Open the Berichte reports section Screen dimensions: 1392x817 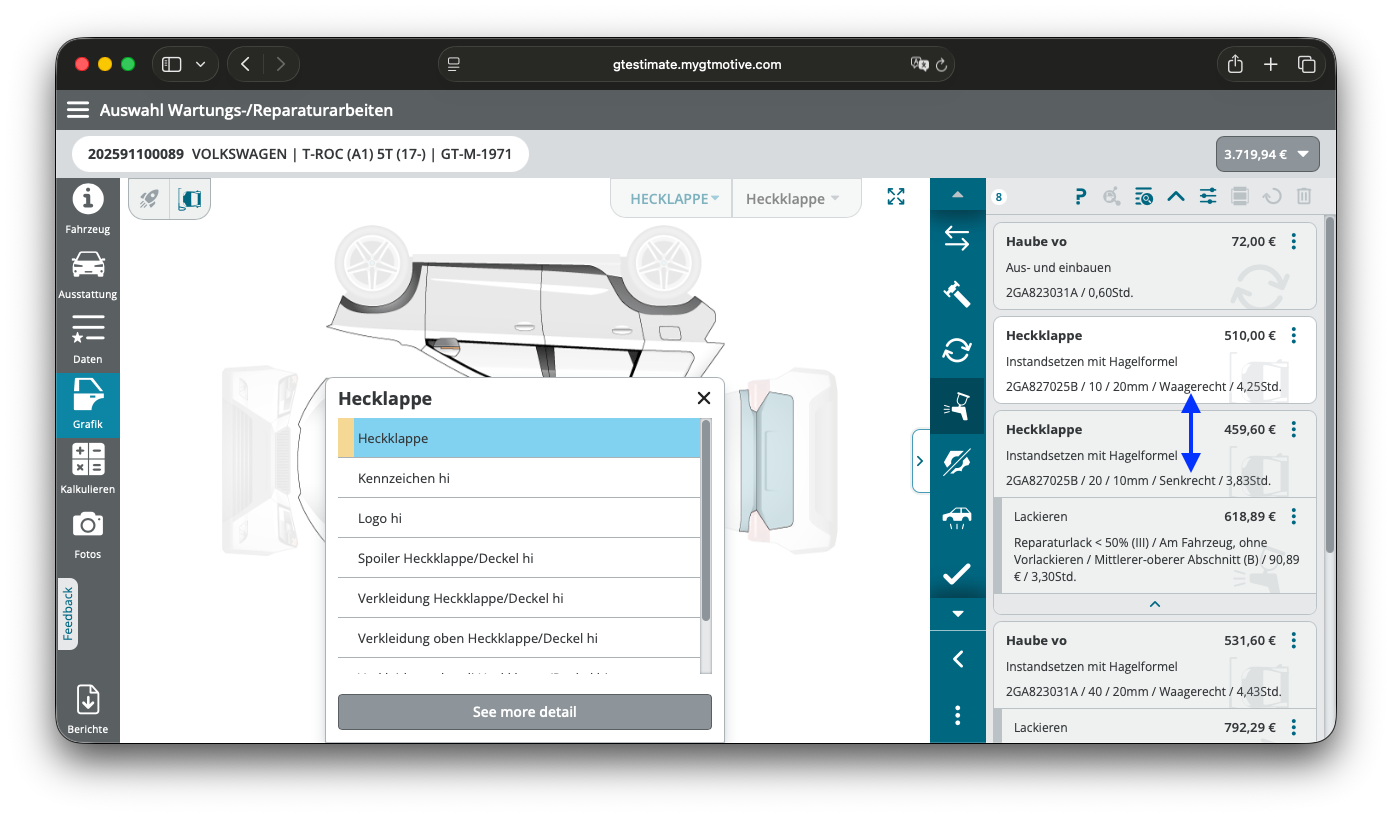click(x=88, y=710)
